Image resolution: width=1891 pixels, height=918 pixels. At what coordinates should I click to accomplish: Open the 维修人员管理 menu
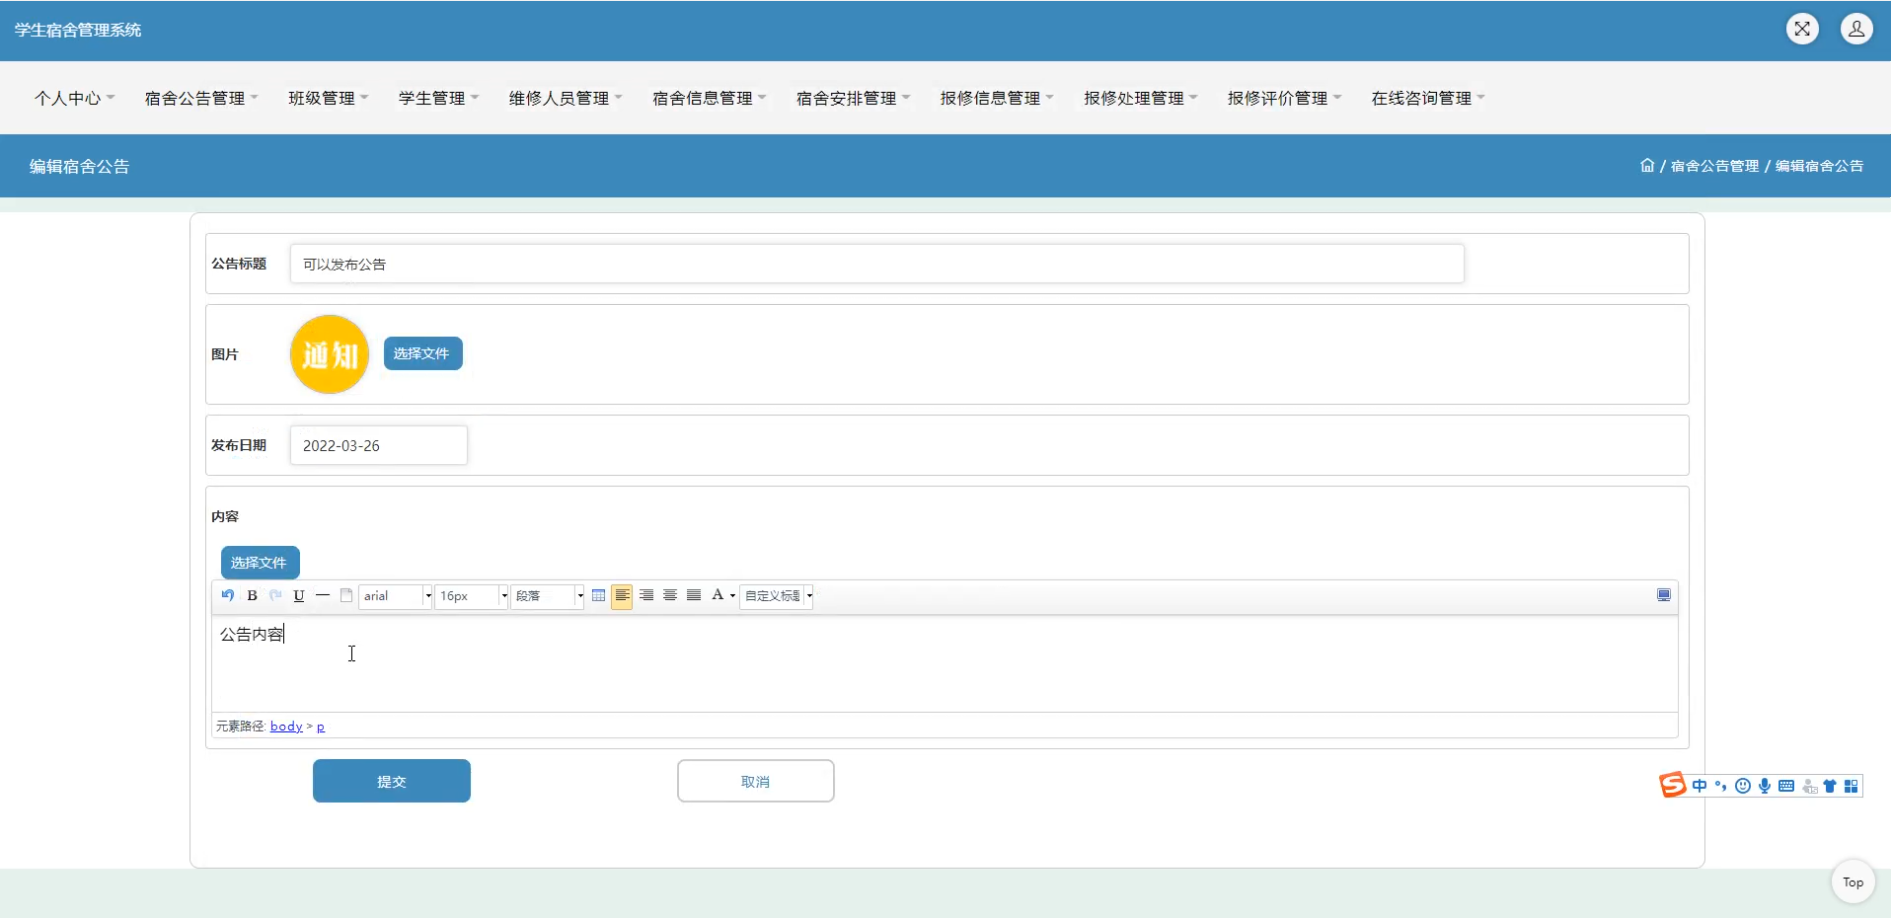[565, 98]
